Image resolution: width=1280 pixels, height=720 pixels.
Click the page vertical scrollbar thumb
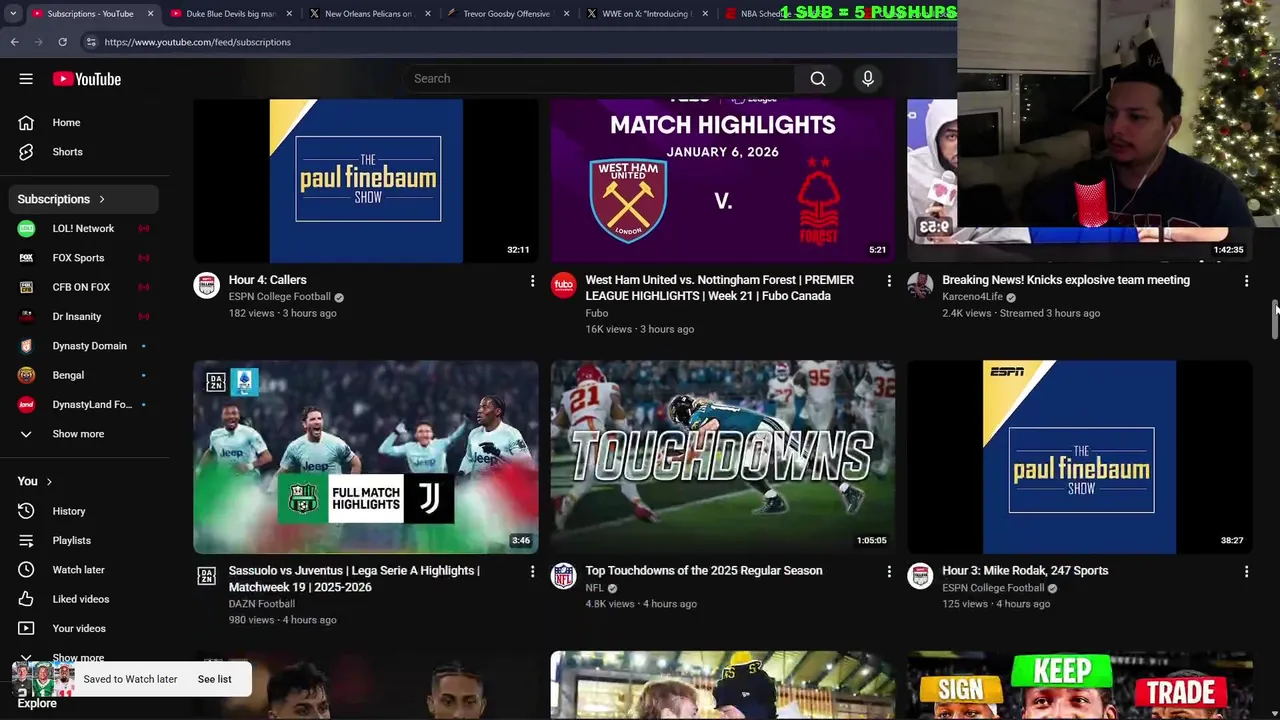tap(1275, 320)
